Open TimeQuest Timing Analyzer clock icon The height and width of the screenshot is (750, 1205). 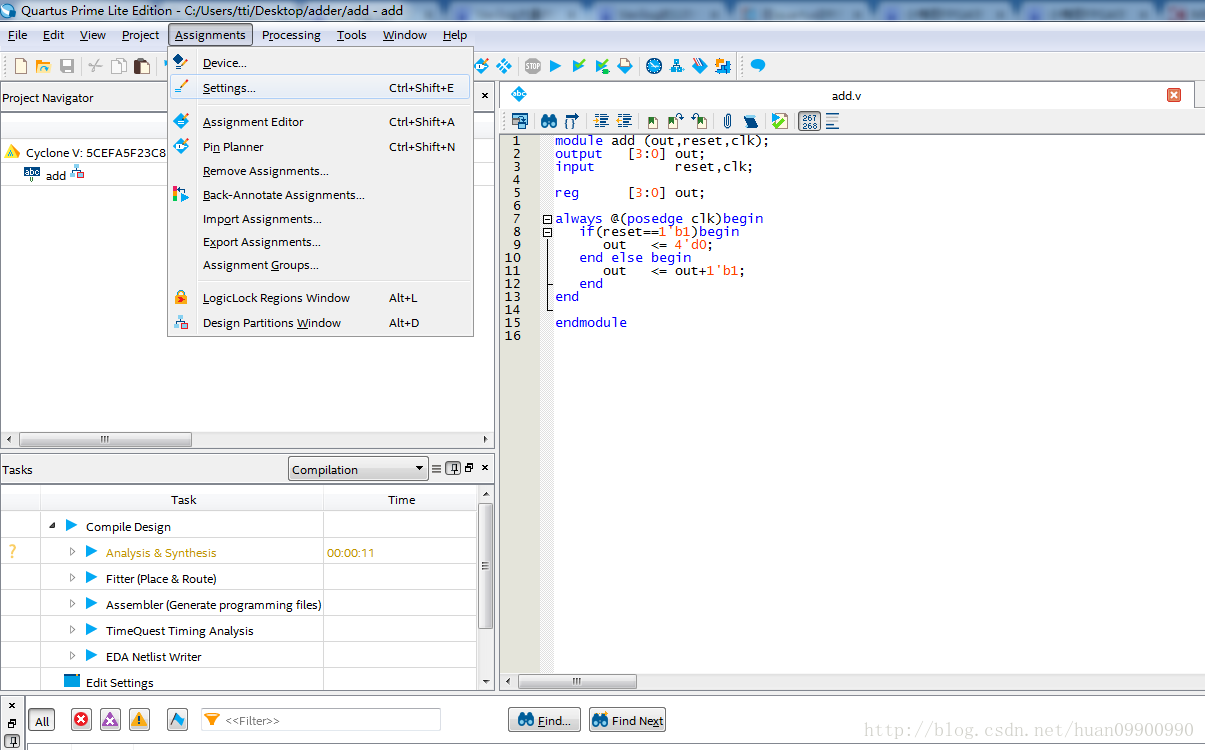[x=653, y=66]
